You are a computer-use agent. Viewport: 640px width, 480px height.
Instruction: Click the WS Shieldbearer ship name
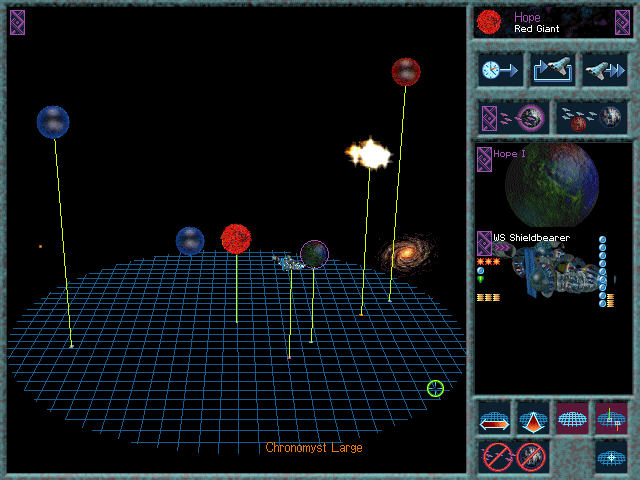pyautogui.click(x=531, y=238)
